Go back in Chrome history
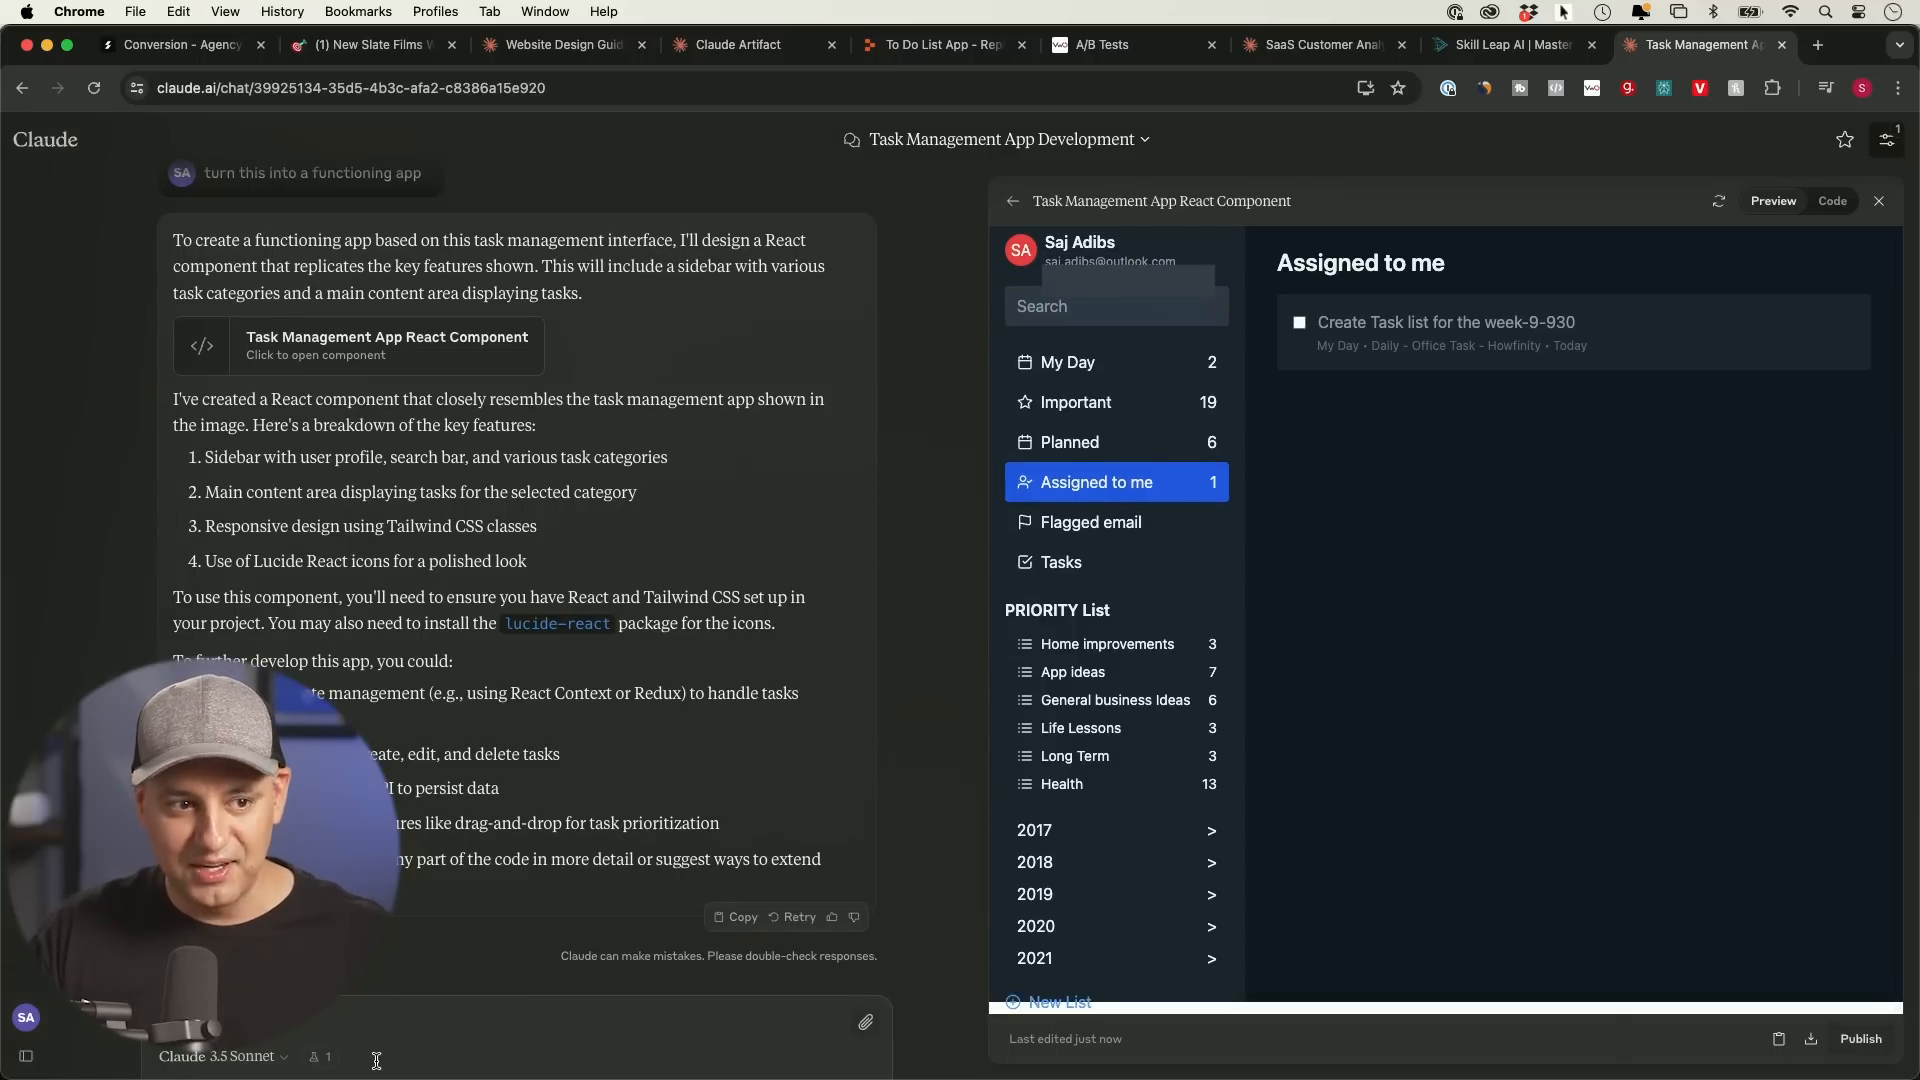The width and height of the screenshot is (1920, 1080). [x=22, y=88]
